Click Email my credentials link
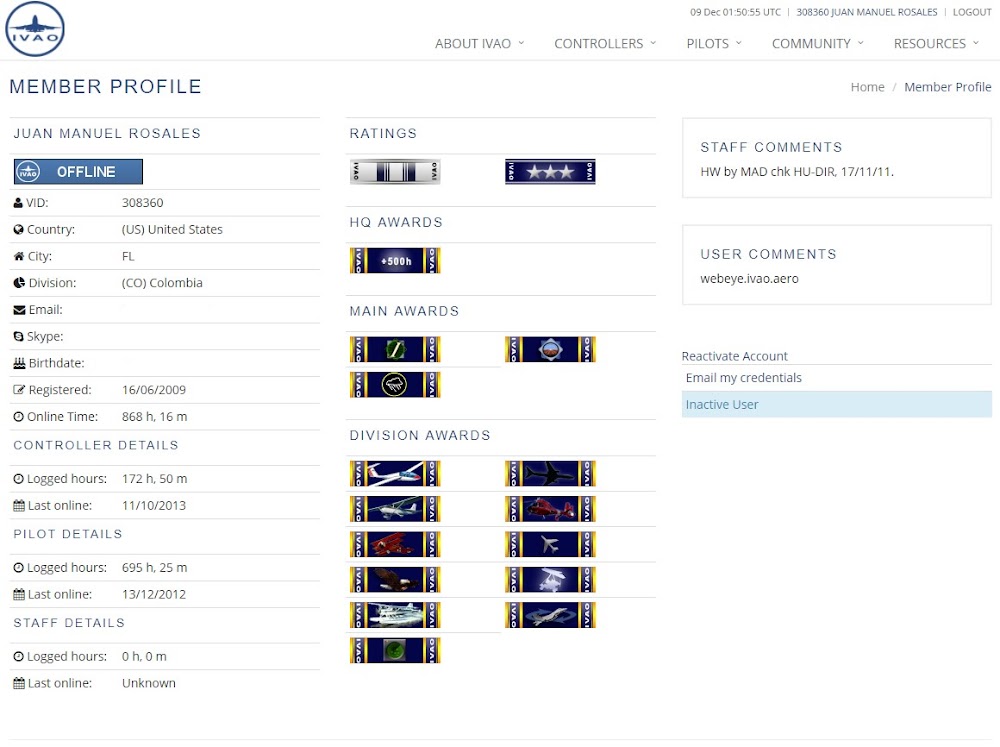This screenshot has height=747, width=1000. click(743, 378)
